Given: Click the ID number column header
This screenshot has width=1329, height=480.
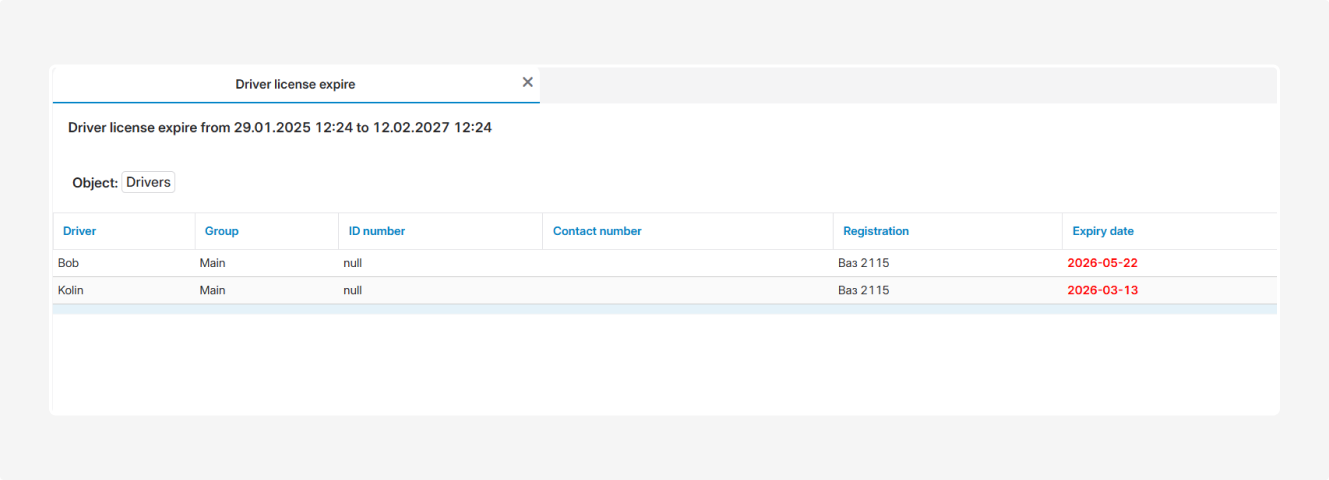Looking at the screenshot, I should tap(377, 231).
